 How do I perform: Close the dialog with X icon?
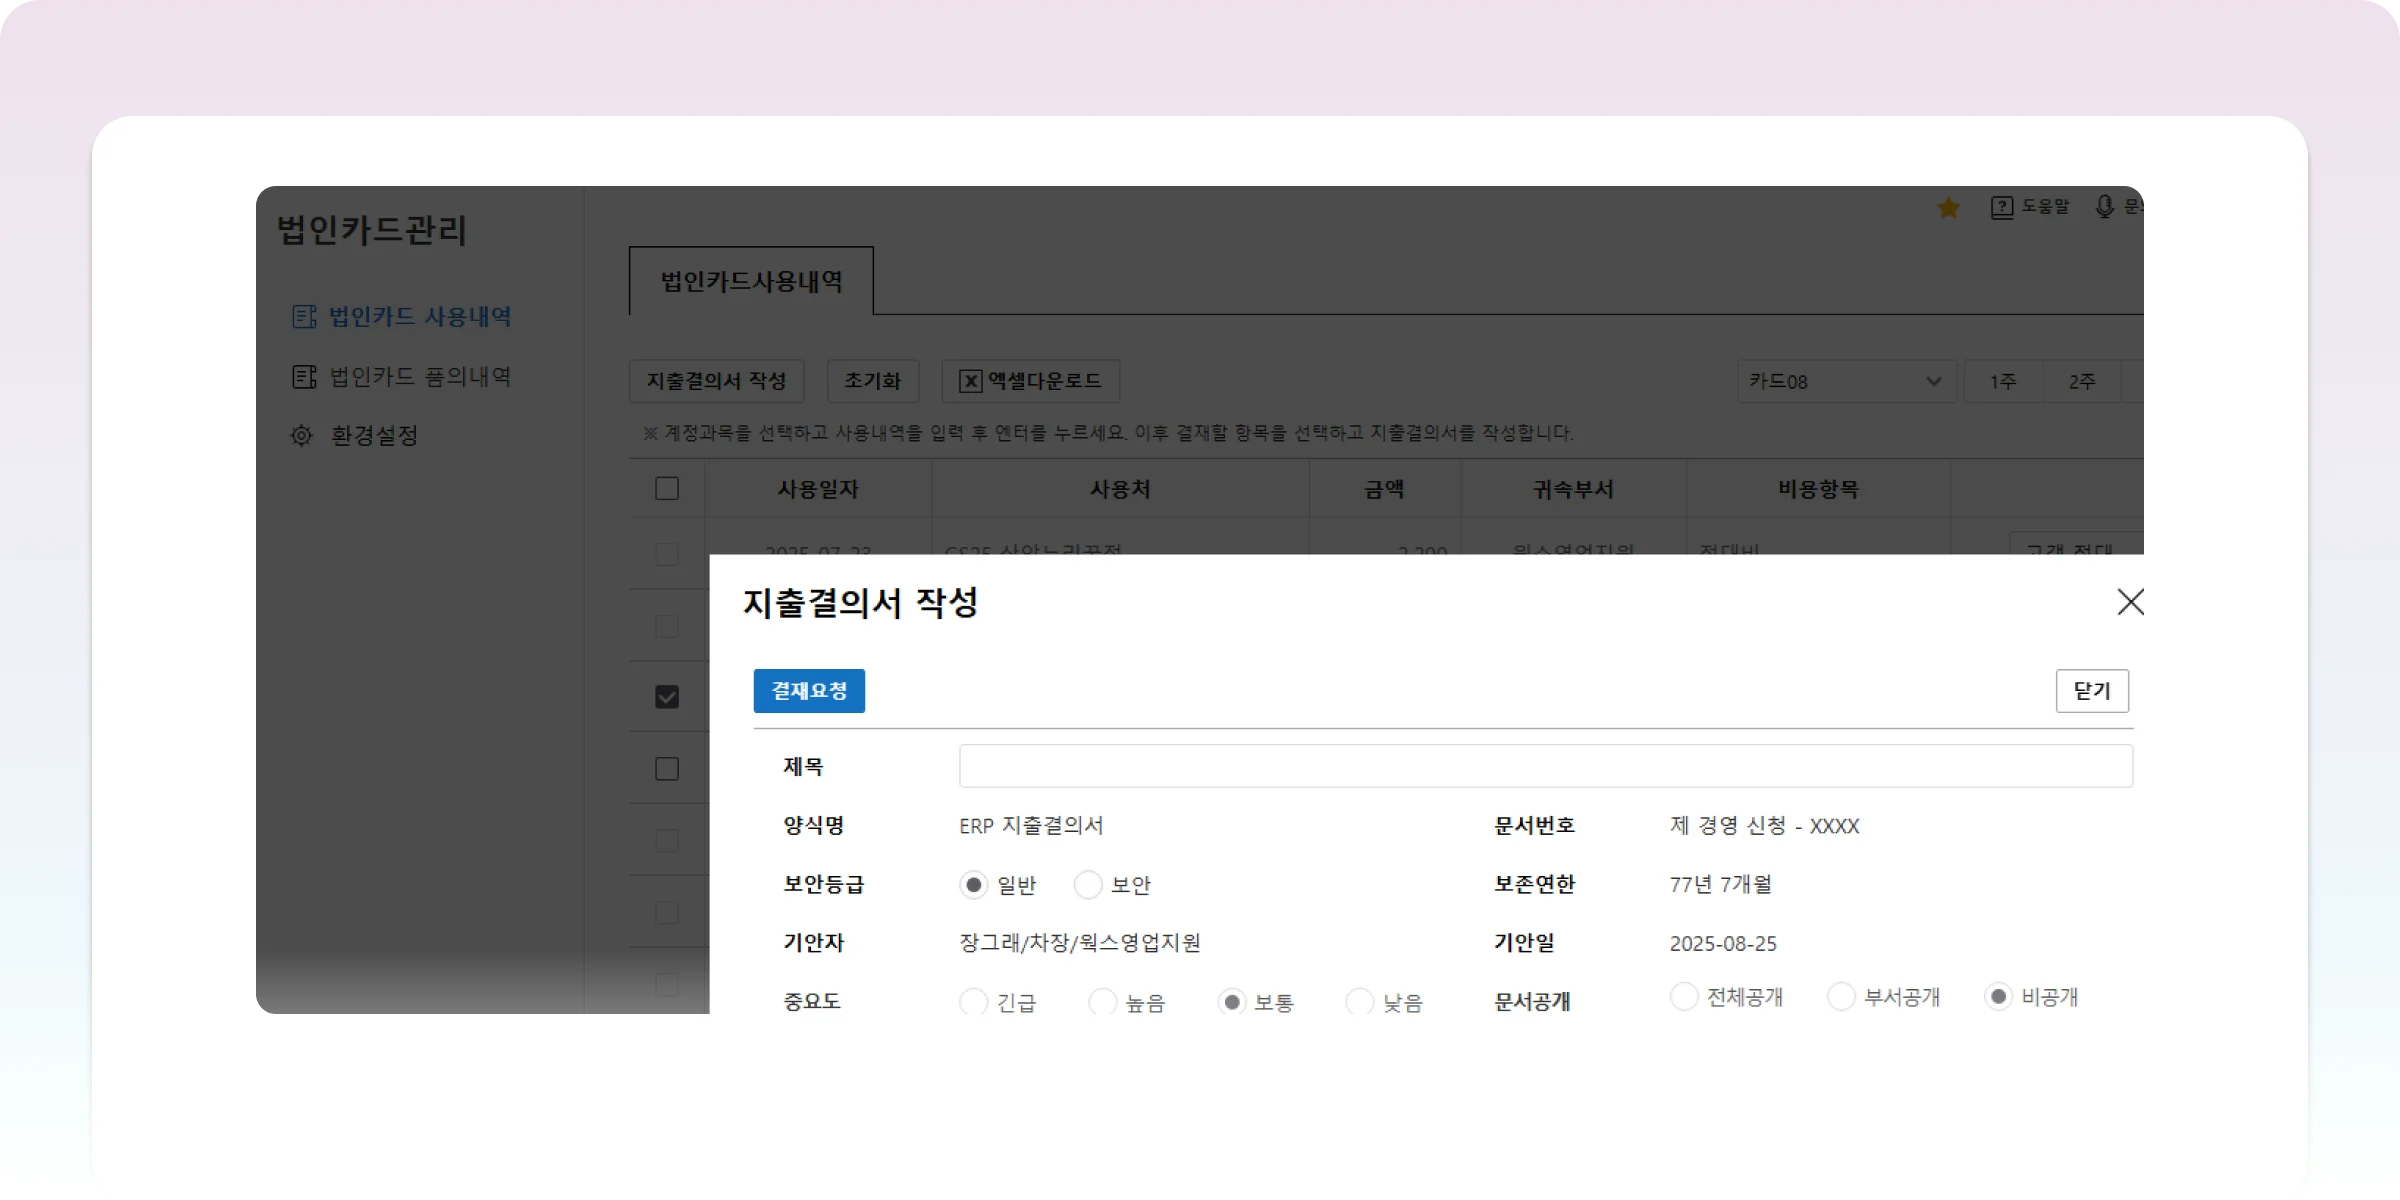[2130, 602]
